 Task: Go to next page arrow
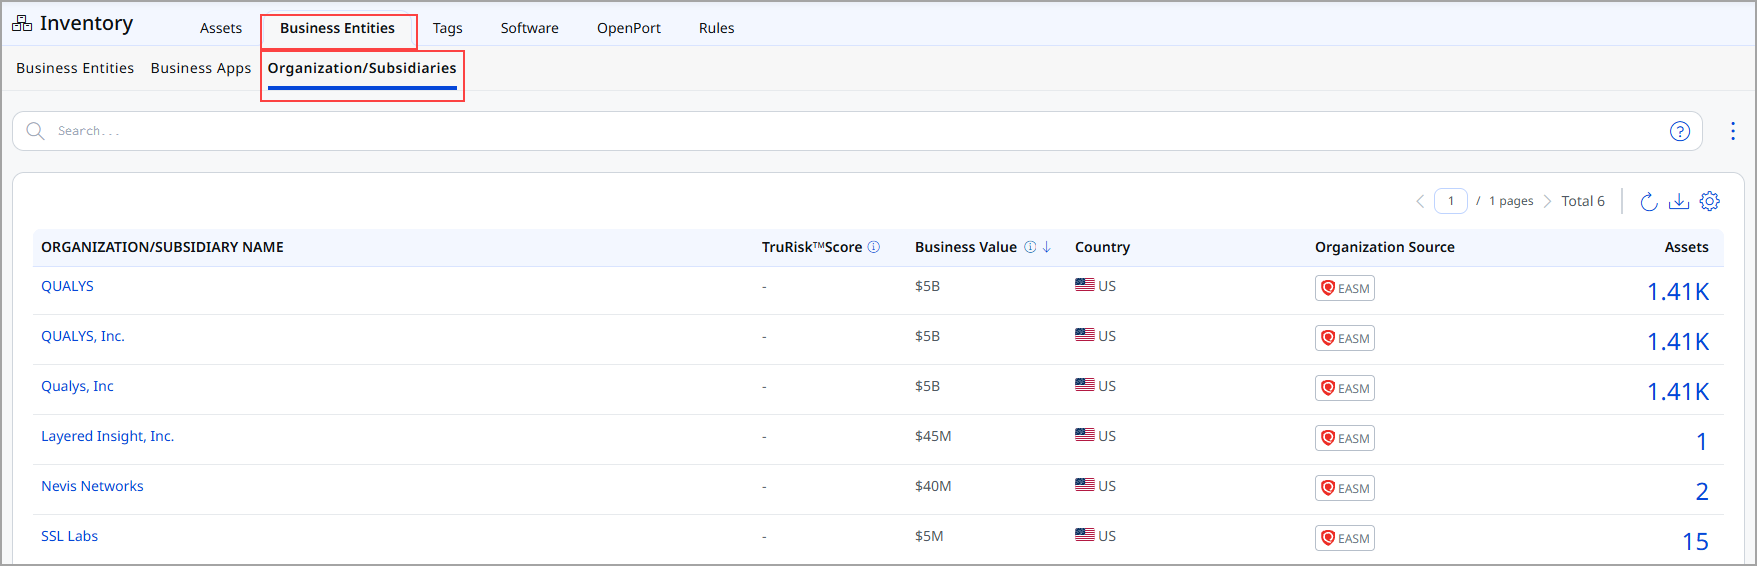1548,201
